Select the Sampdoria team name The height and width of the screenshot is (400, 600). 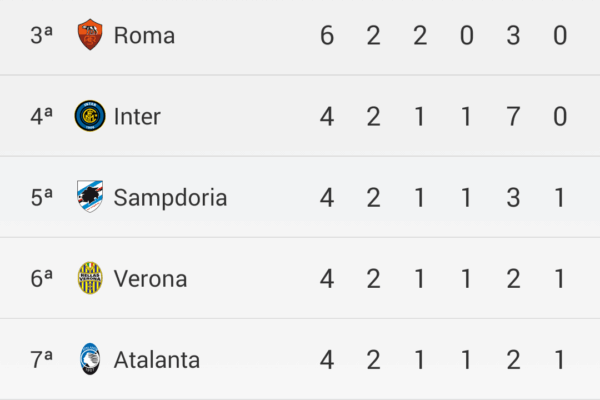tap(170, 198)
